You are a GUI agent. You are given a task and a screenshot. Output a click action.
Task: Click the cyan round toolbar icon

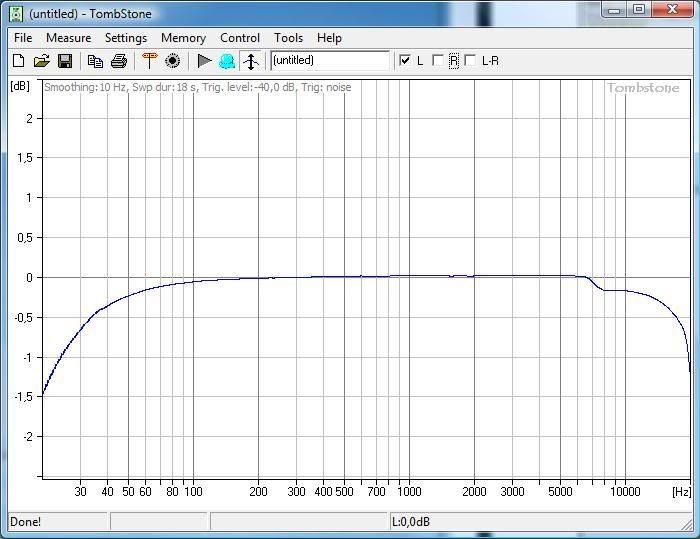227,61
